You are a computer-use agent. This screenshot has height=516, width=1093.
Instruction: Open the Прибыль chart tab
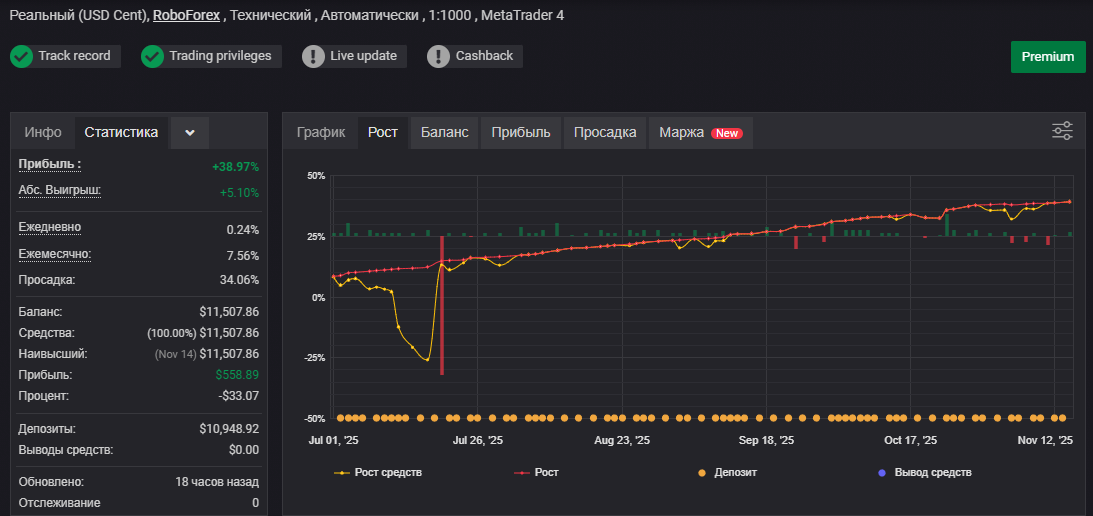[x=521, y=132]
